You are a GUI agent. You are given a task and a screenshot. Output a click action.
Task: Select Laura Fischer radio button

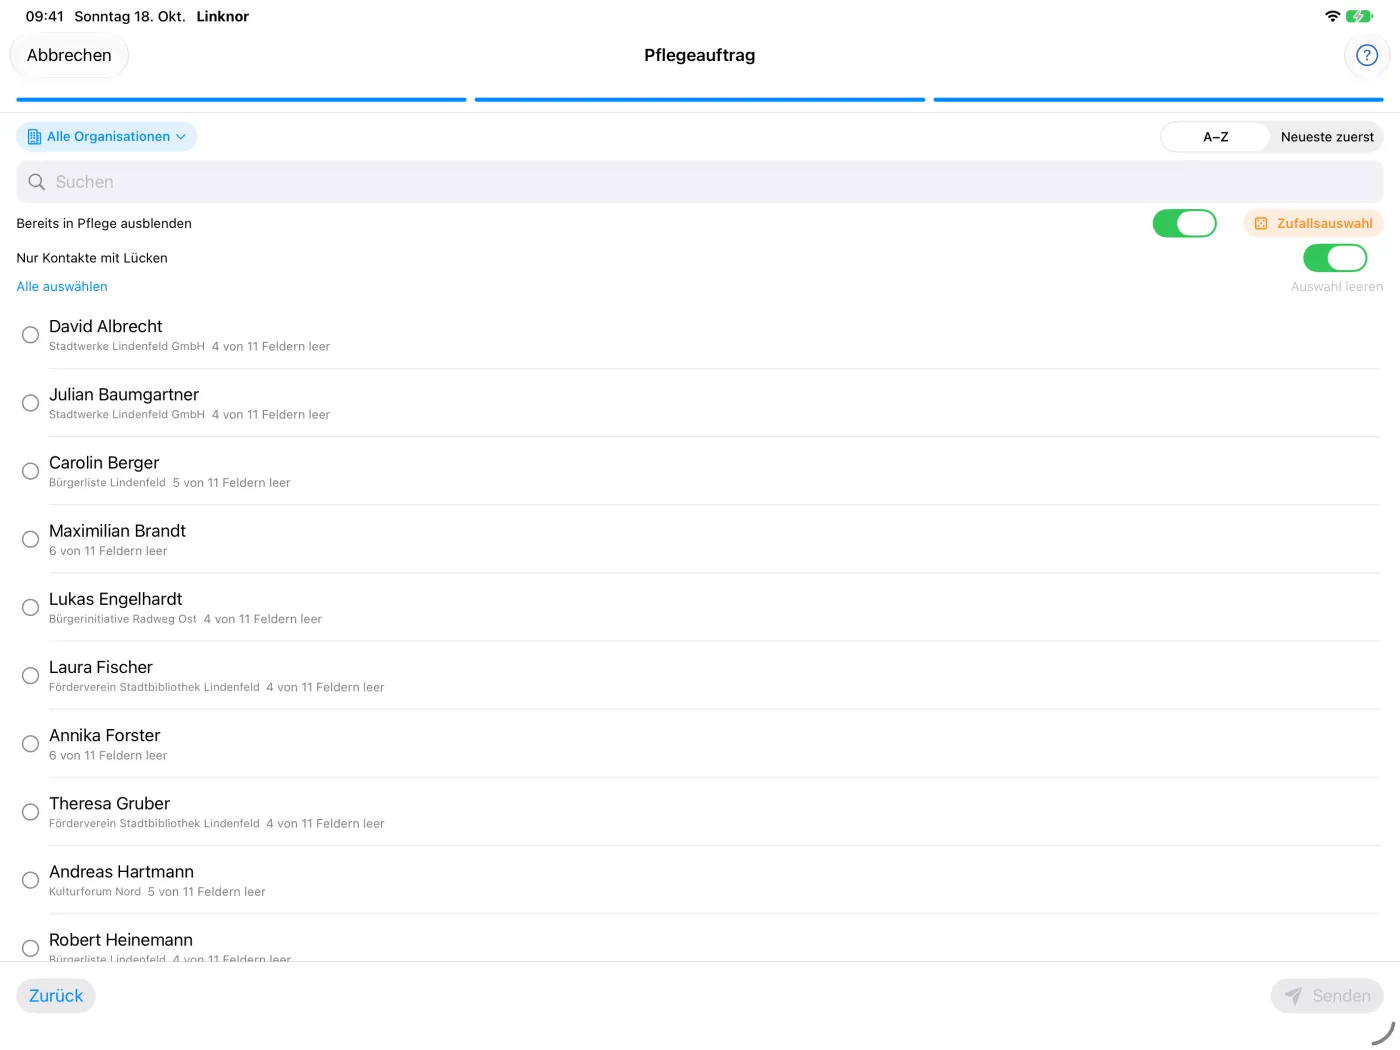click(31, 676)
